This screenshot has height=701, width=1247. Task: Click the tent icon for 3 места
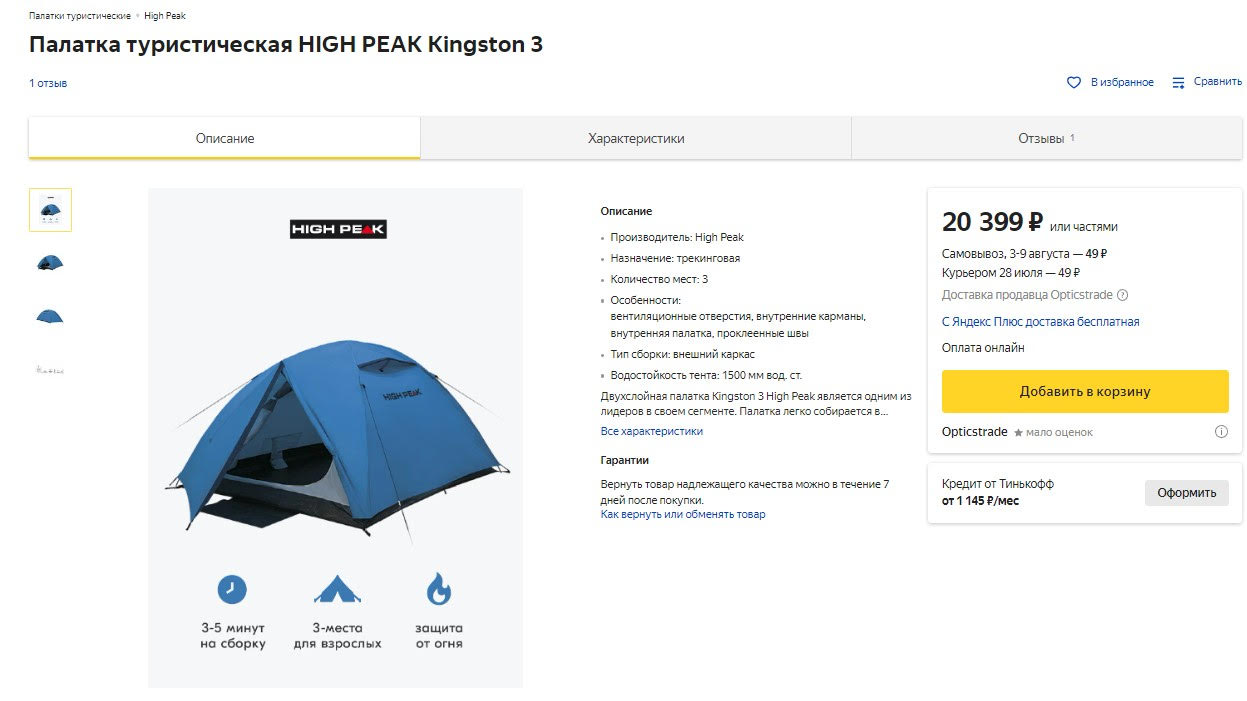(x=337, y=588)
